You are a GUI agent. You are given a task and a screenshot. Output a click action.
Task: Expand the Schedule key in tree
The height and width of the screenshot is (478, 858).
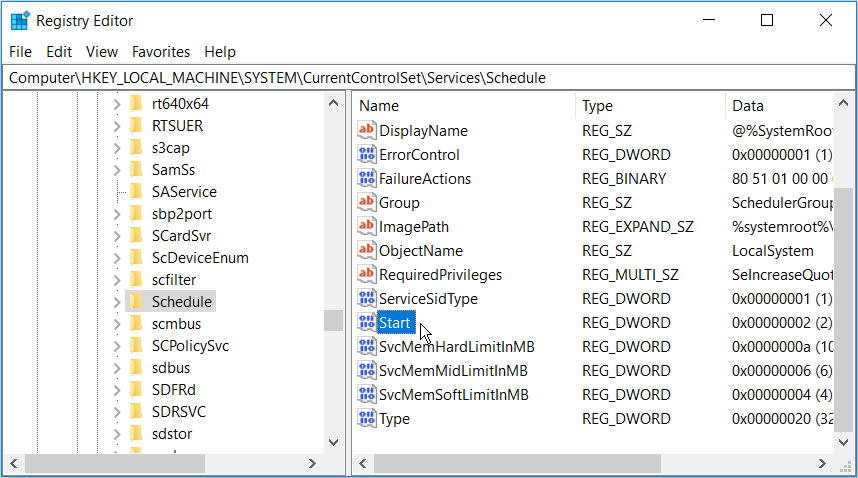117,302
